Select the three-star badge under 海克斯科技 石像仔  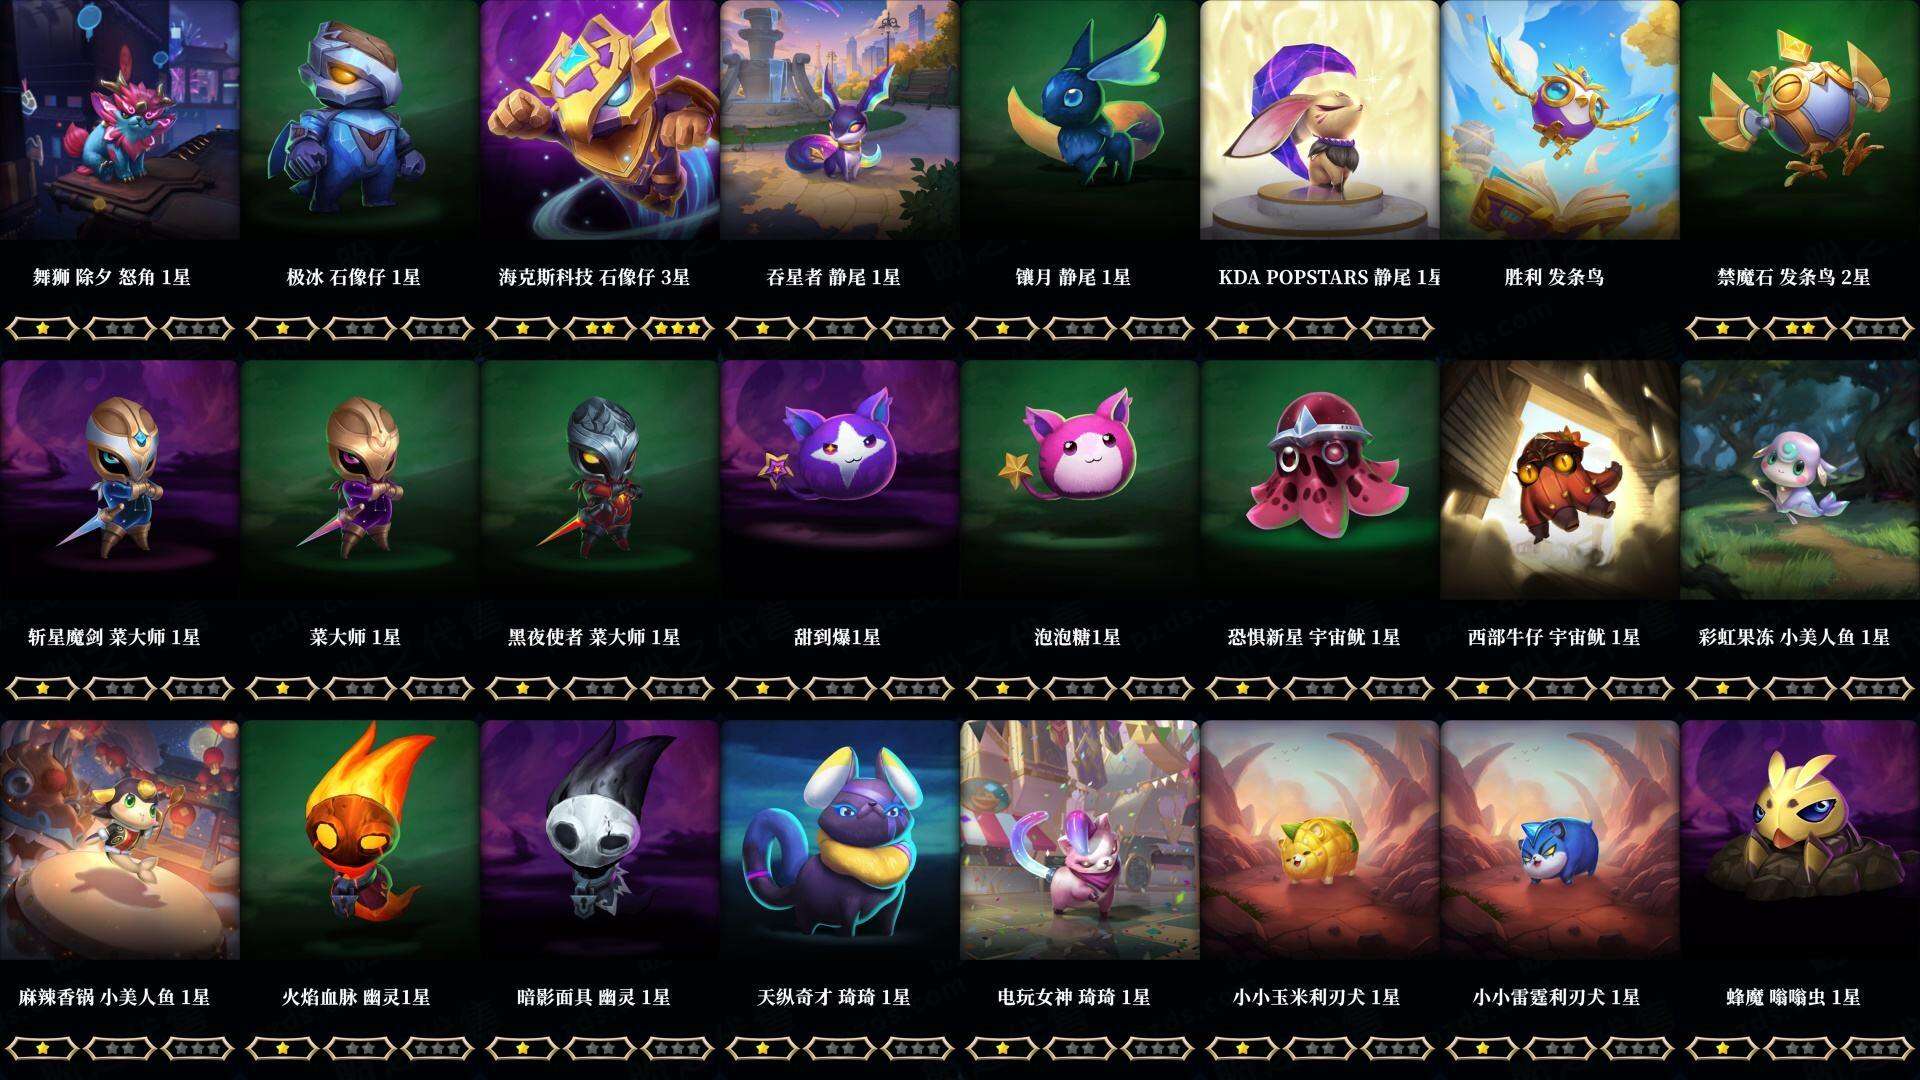pyautogui.click(x=678, y=328)
